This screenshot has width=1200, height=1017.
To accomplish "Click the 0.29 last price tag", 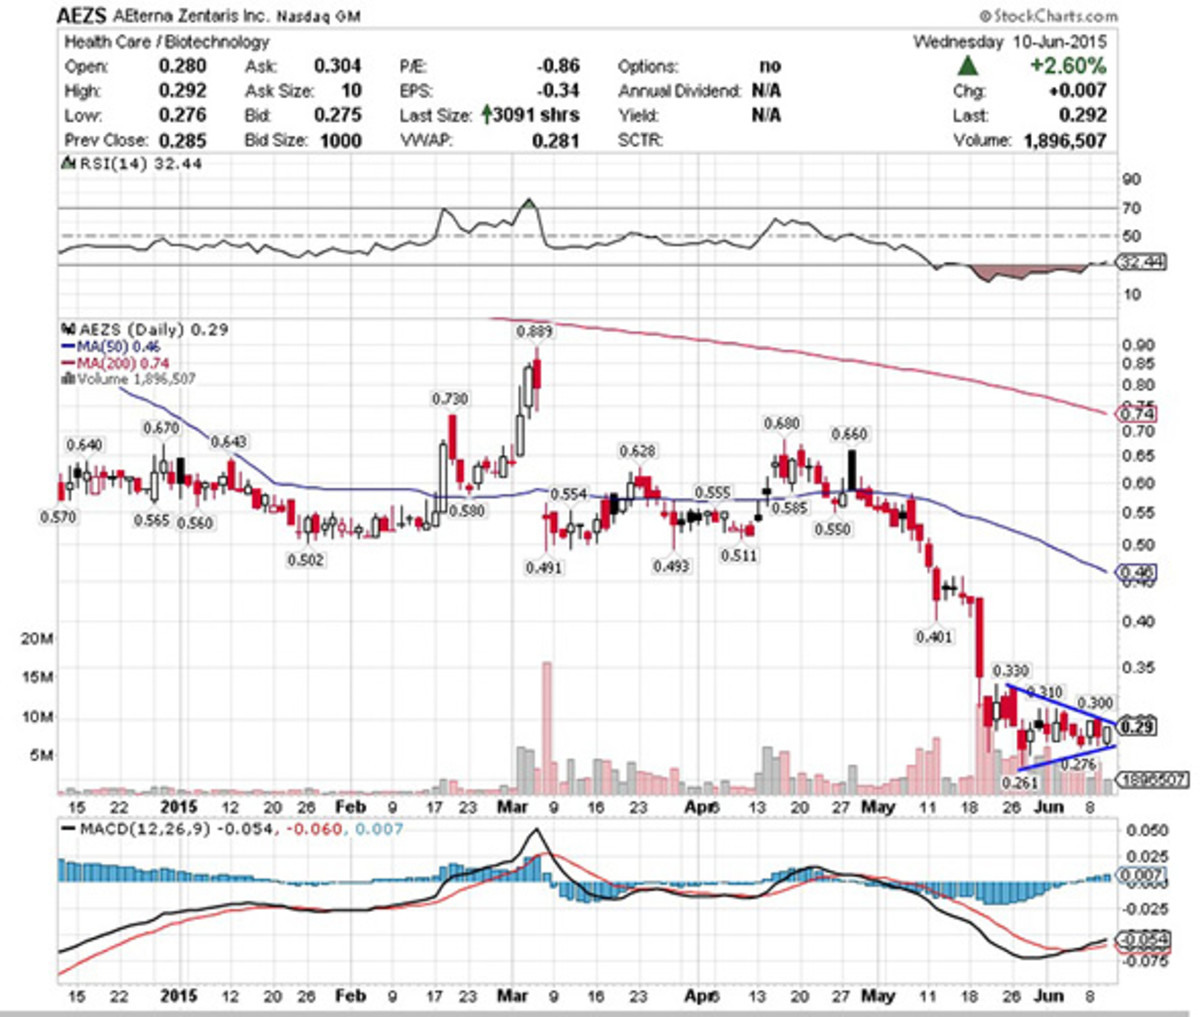I will [1137, 727].
